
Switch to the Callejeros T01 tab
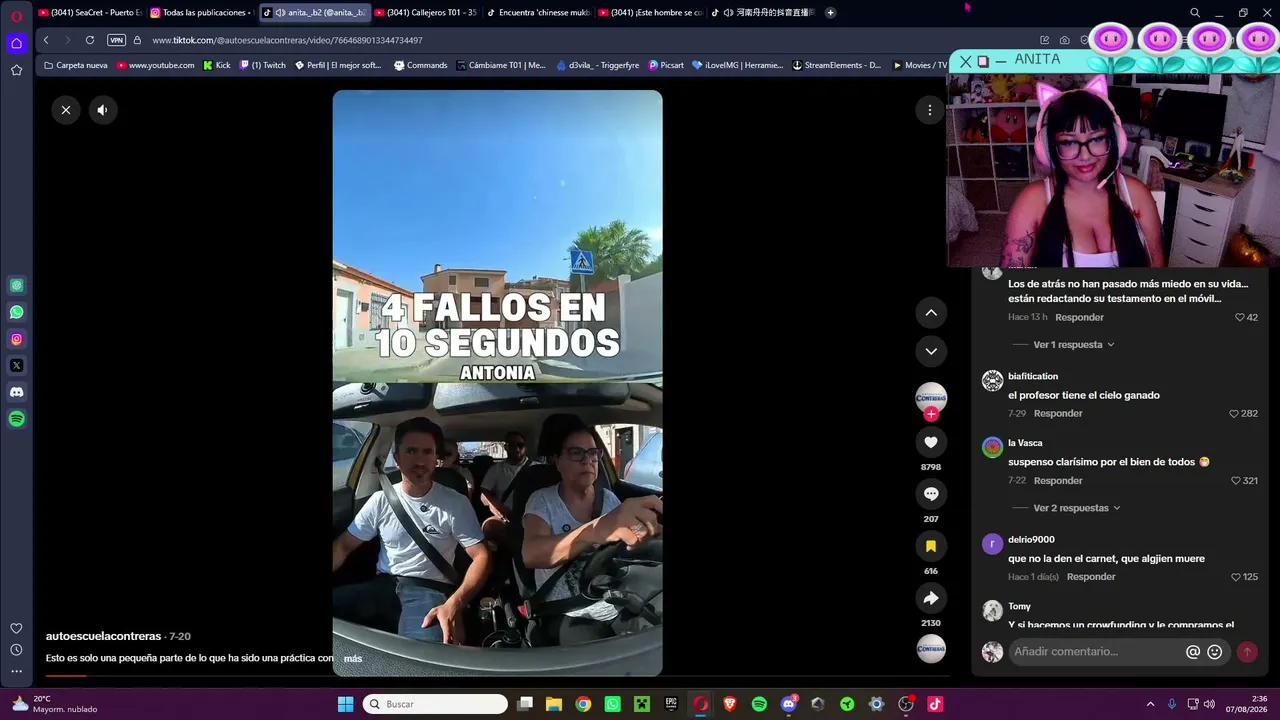pos(426,13)
